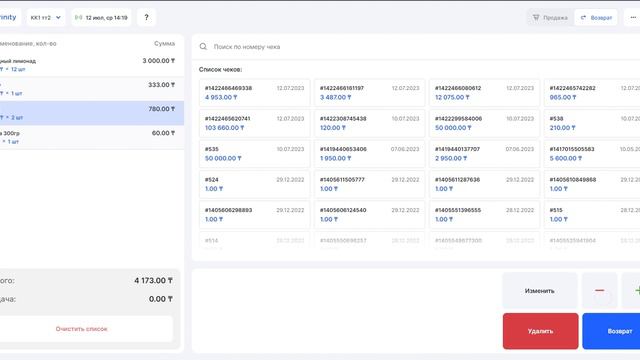Open the receipt for 2 950.00 ₸
The width and height of the screenshot is (640, 360).
pyautogui.click(x=484, y=154)
